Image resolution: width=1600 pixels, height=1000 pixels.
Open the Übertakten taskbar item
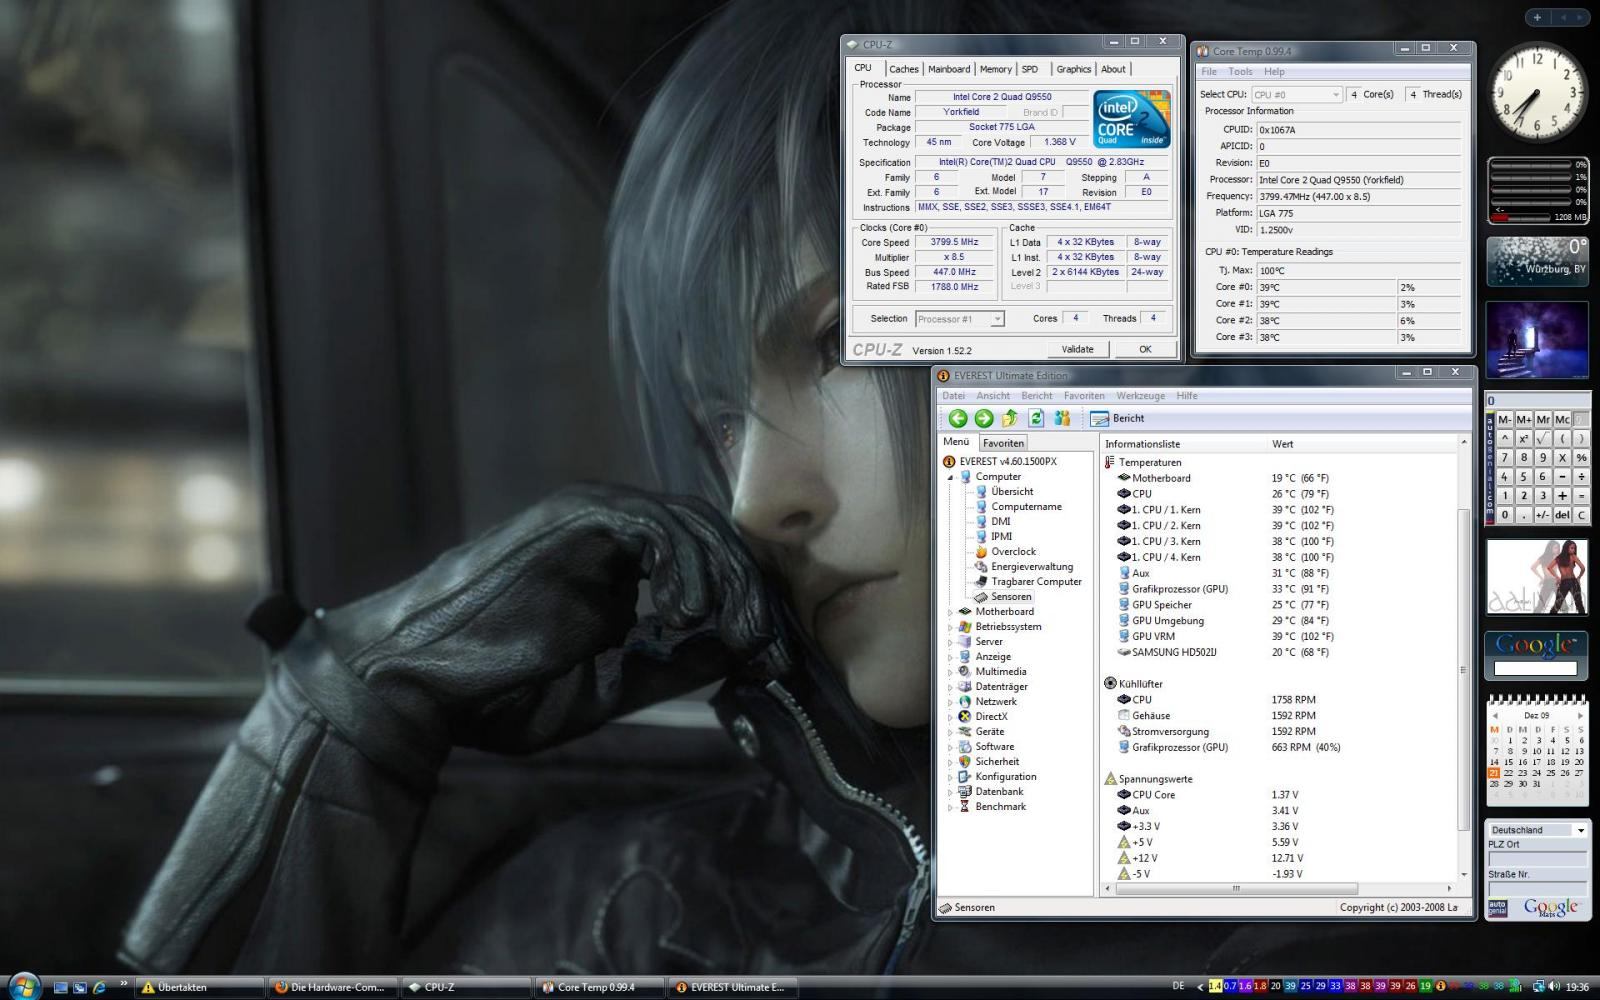click(x=199, y=987)
